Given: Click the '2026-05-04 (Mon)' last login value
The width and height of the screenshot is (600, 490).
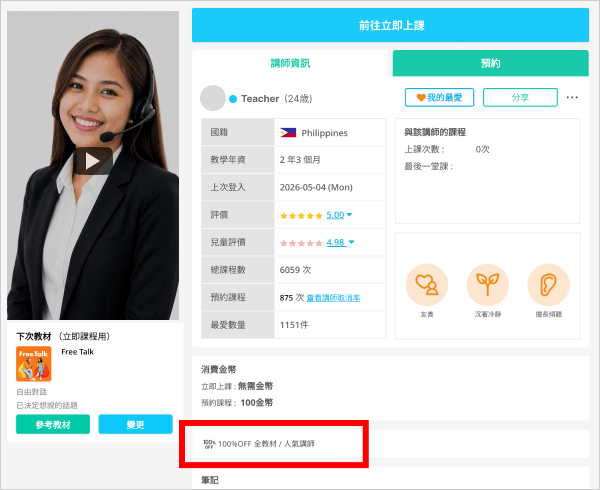Looking at the screenshot, I should click(316, 187).
